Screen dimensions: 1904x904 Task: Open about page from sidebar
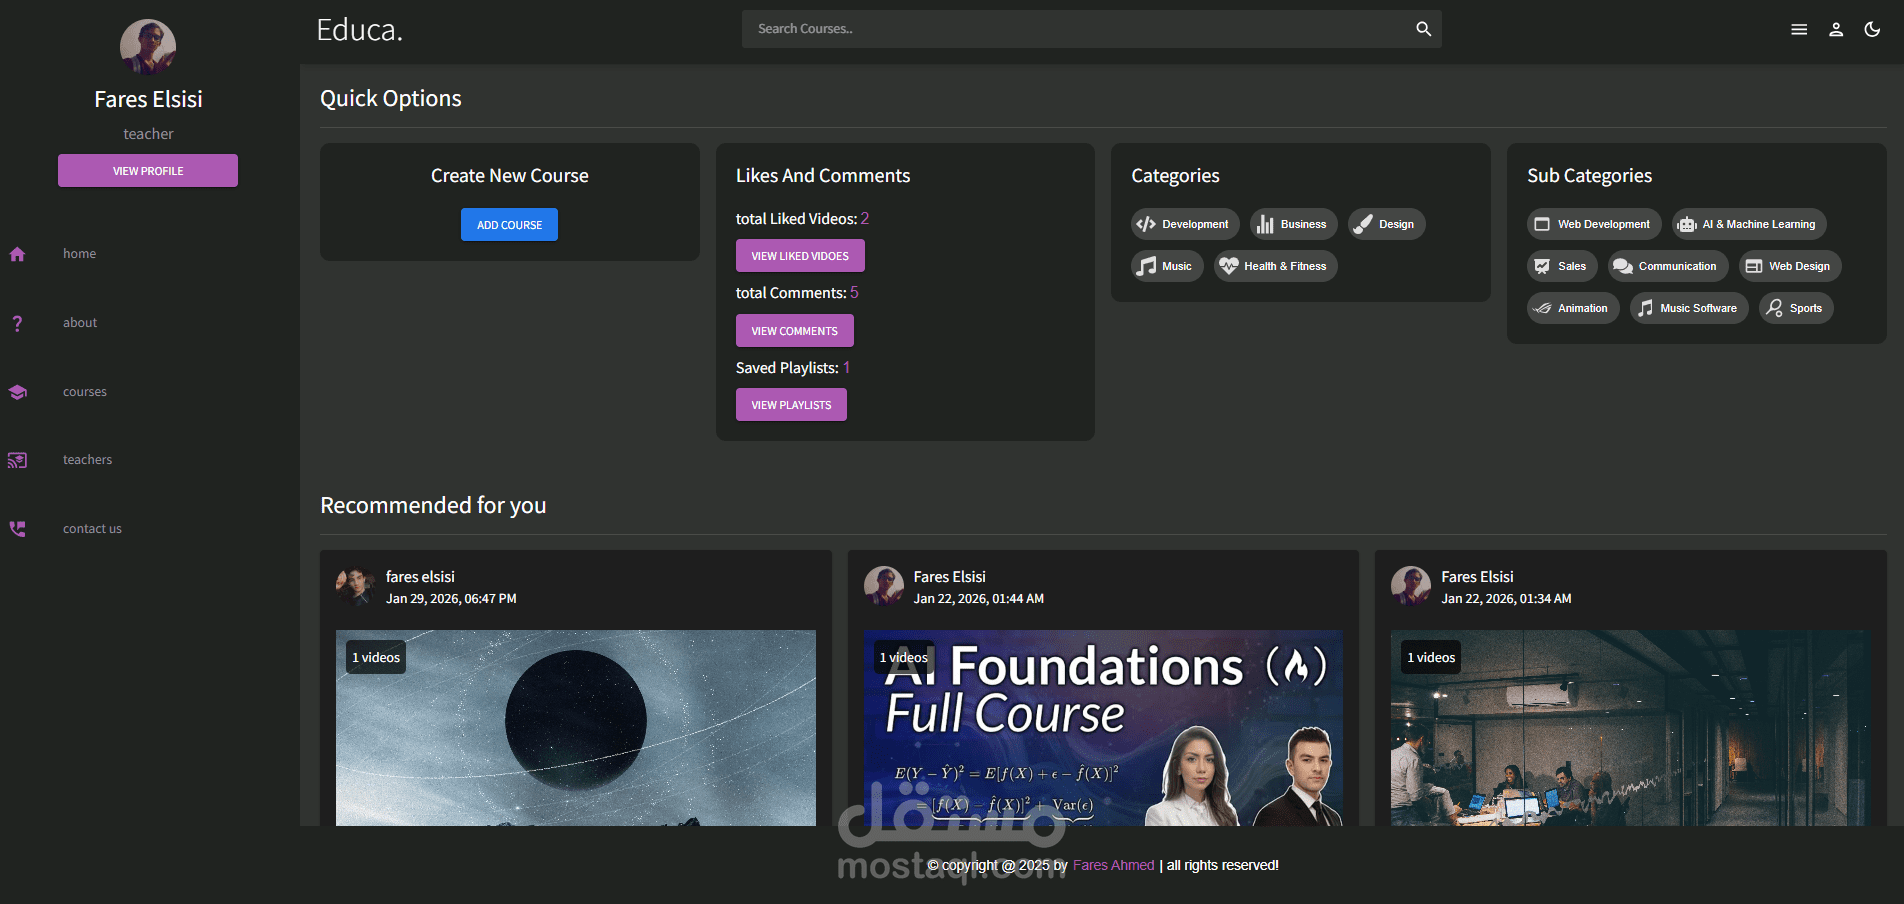coord(80,323)
